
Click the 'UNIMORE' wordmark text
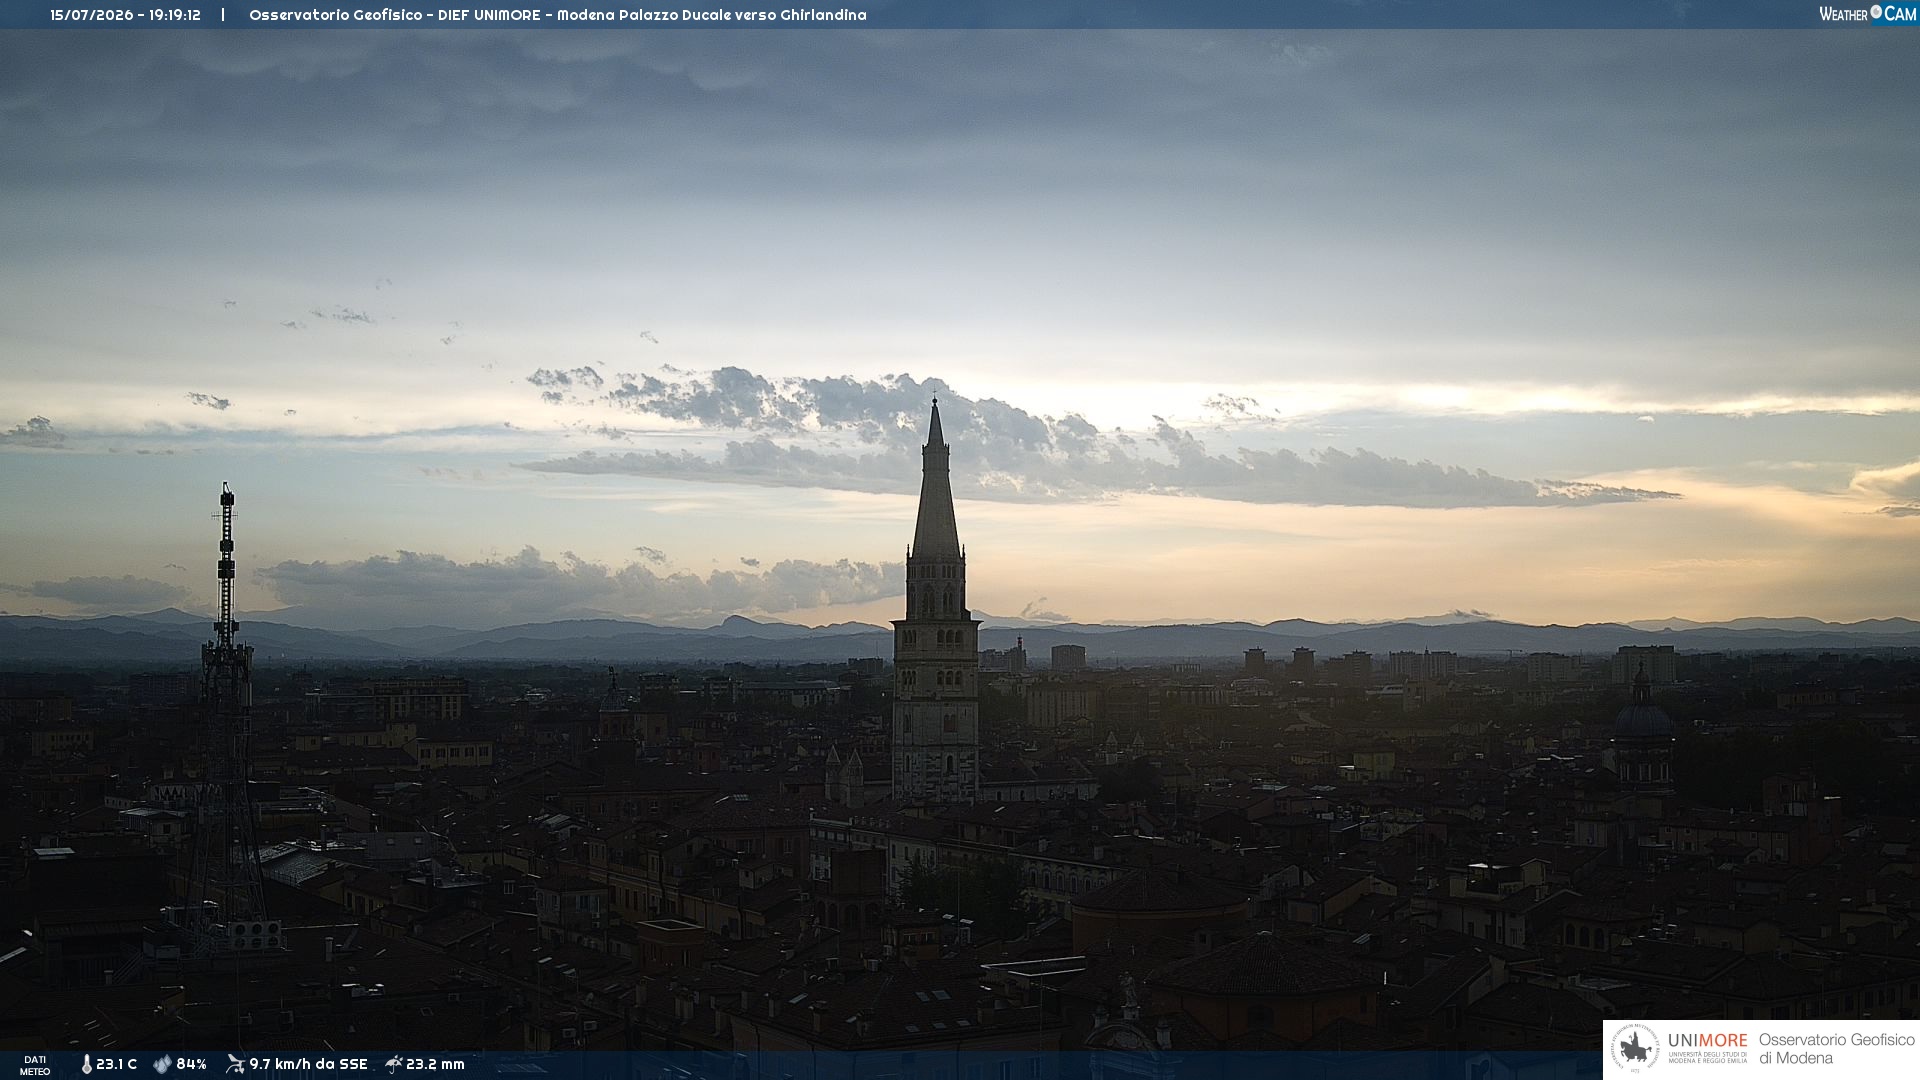pyautogui.click(x=1707, y=1040)
